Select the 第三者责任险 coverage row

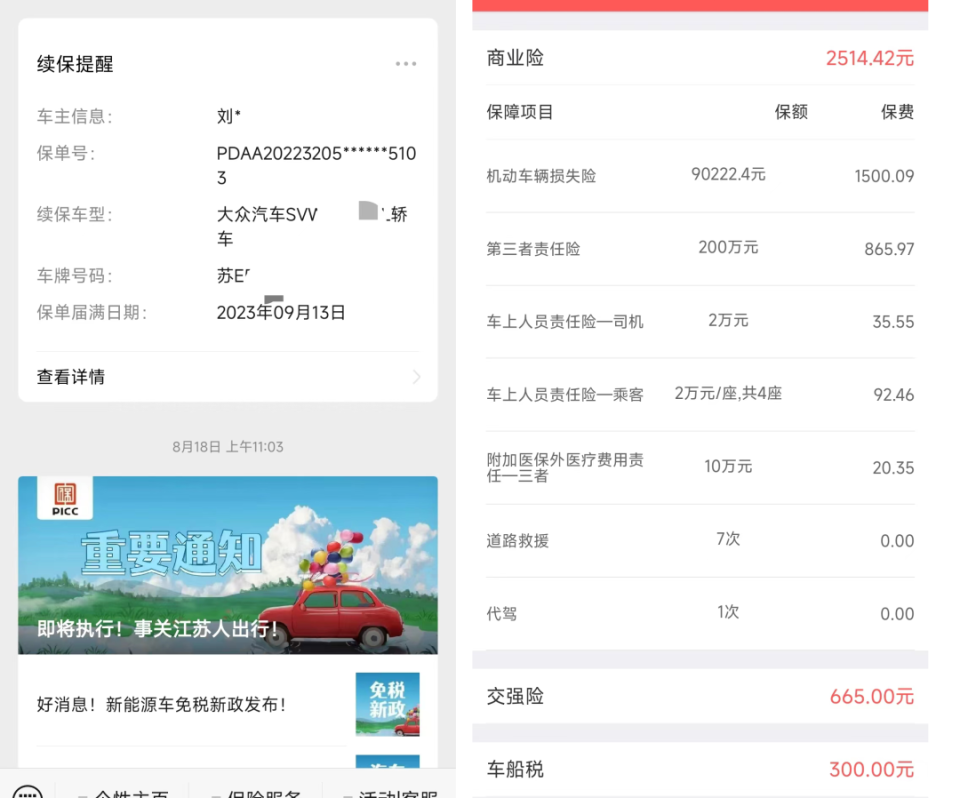tap(698, 248)
